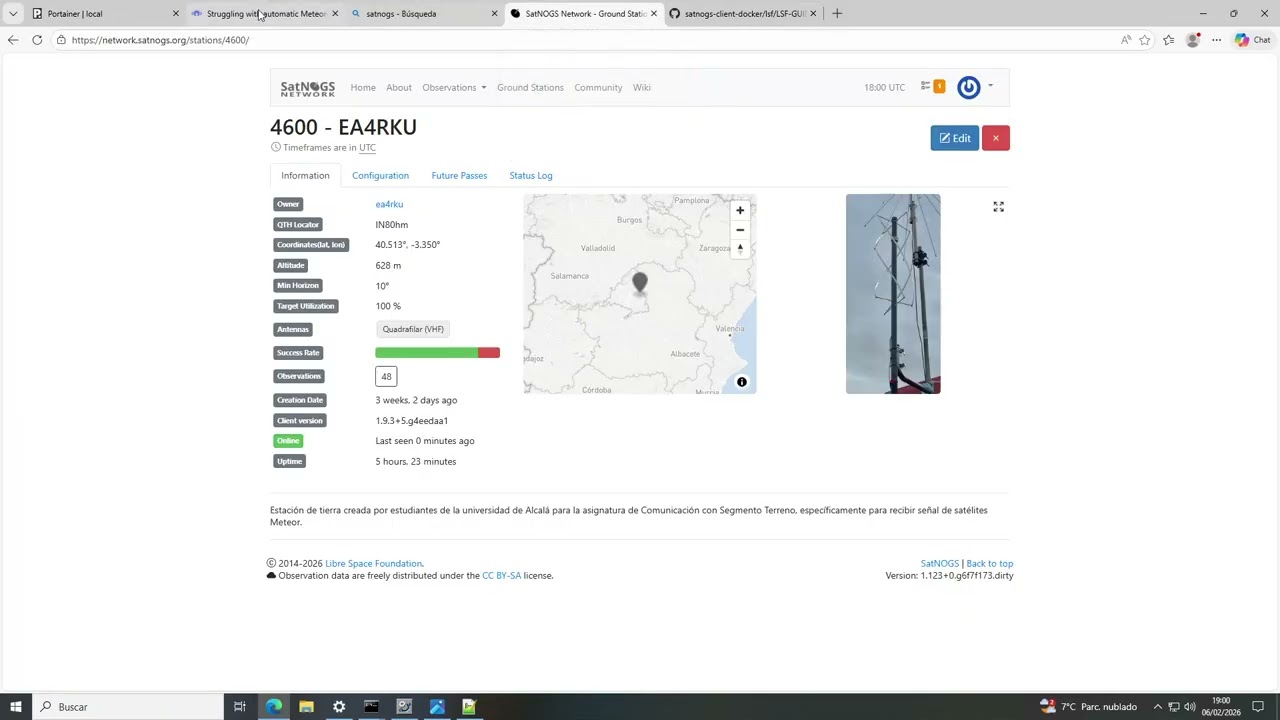Screen dimensions: 1280x720
Task: Toggle the read aloud icon in address bar
Action: point(1126,40)
